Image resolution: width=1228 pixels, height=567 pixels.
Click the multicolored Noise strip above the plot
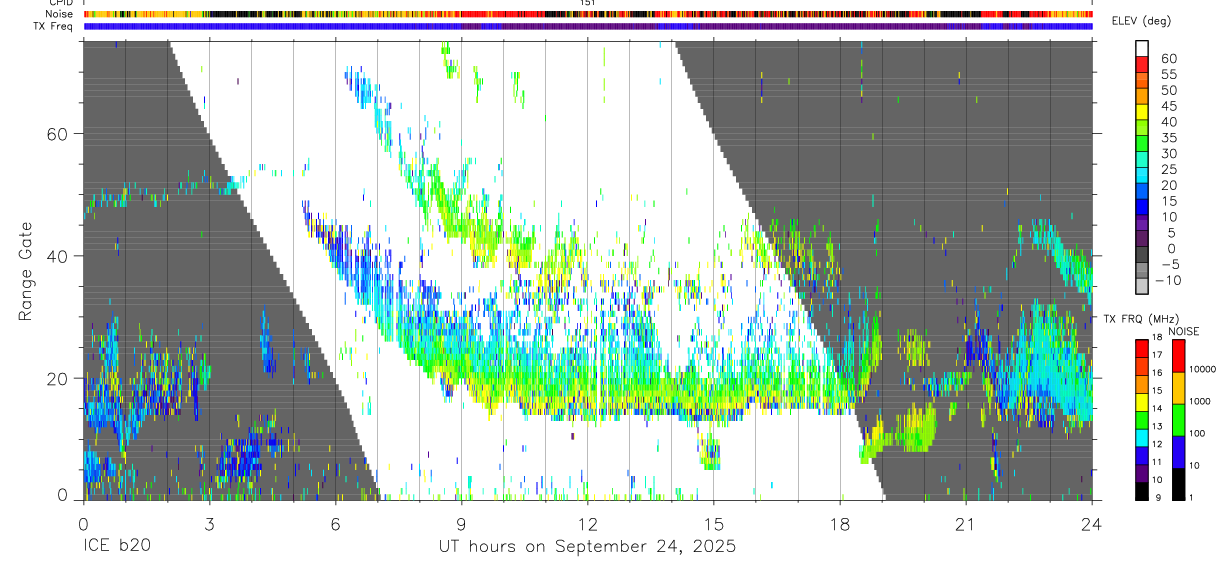(587, 14)
